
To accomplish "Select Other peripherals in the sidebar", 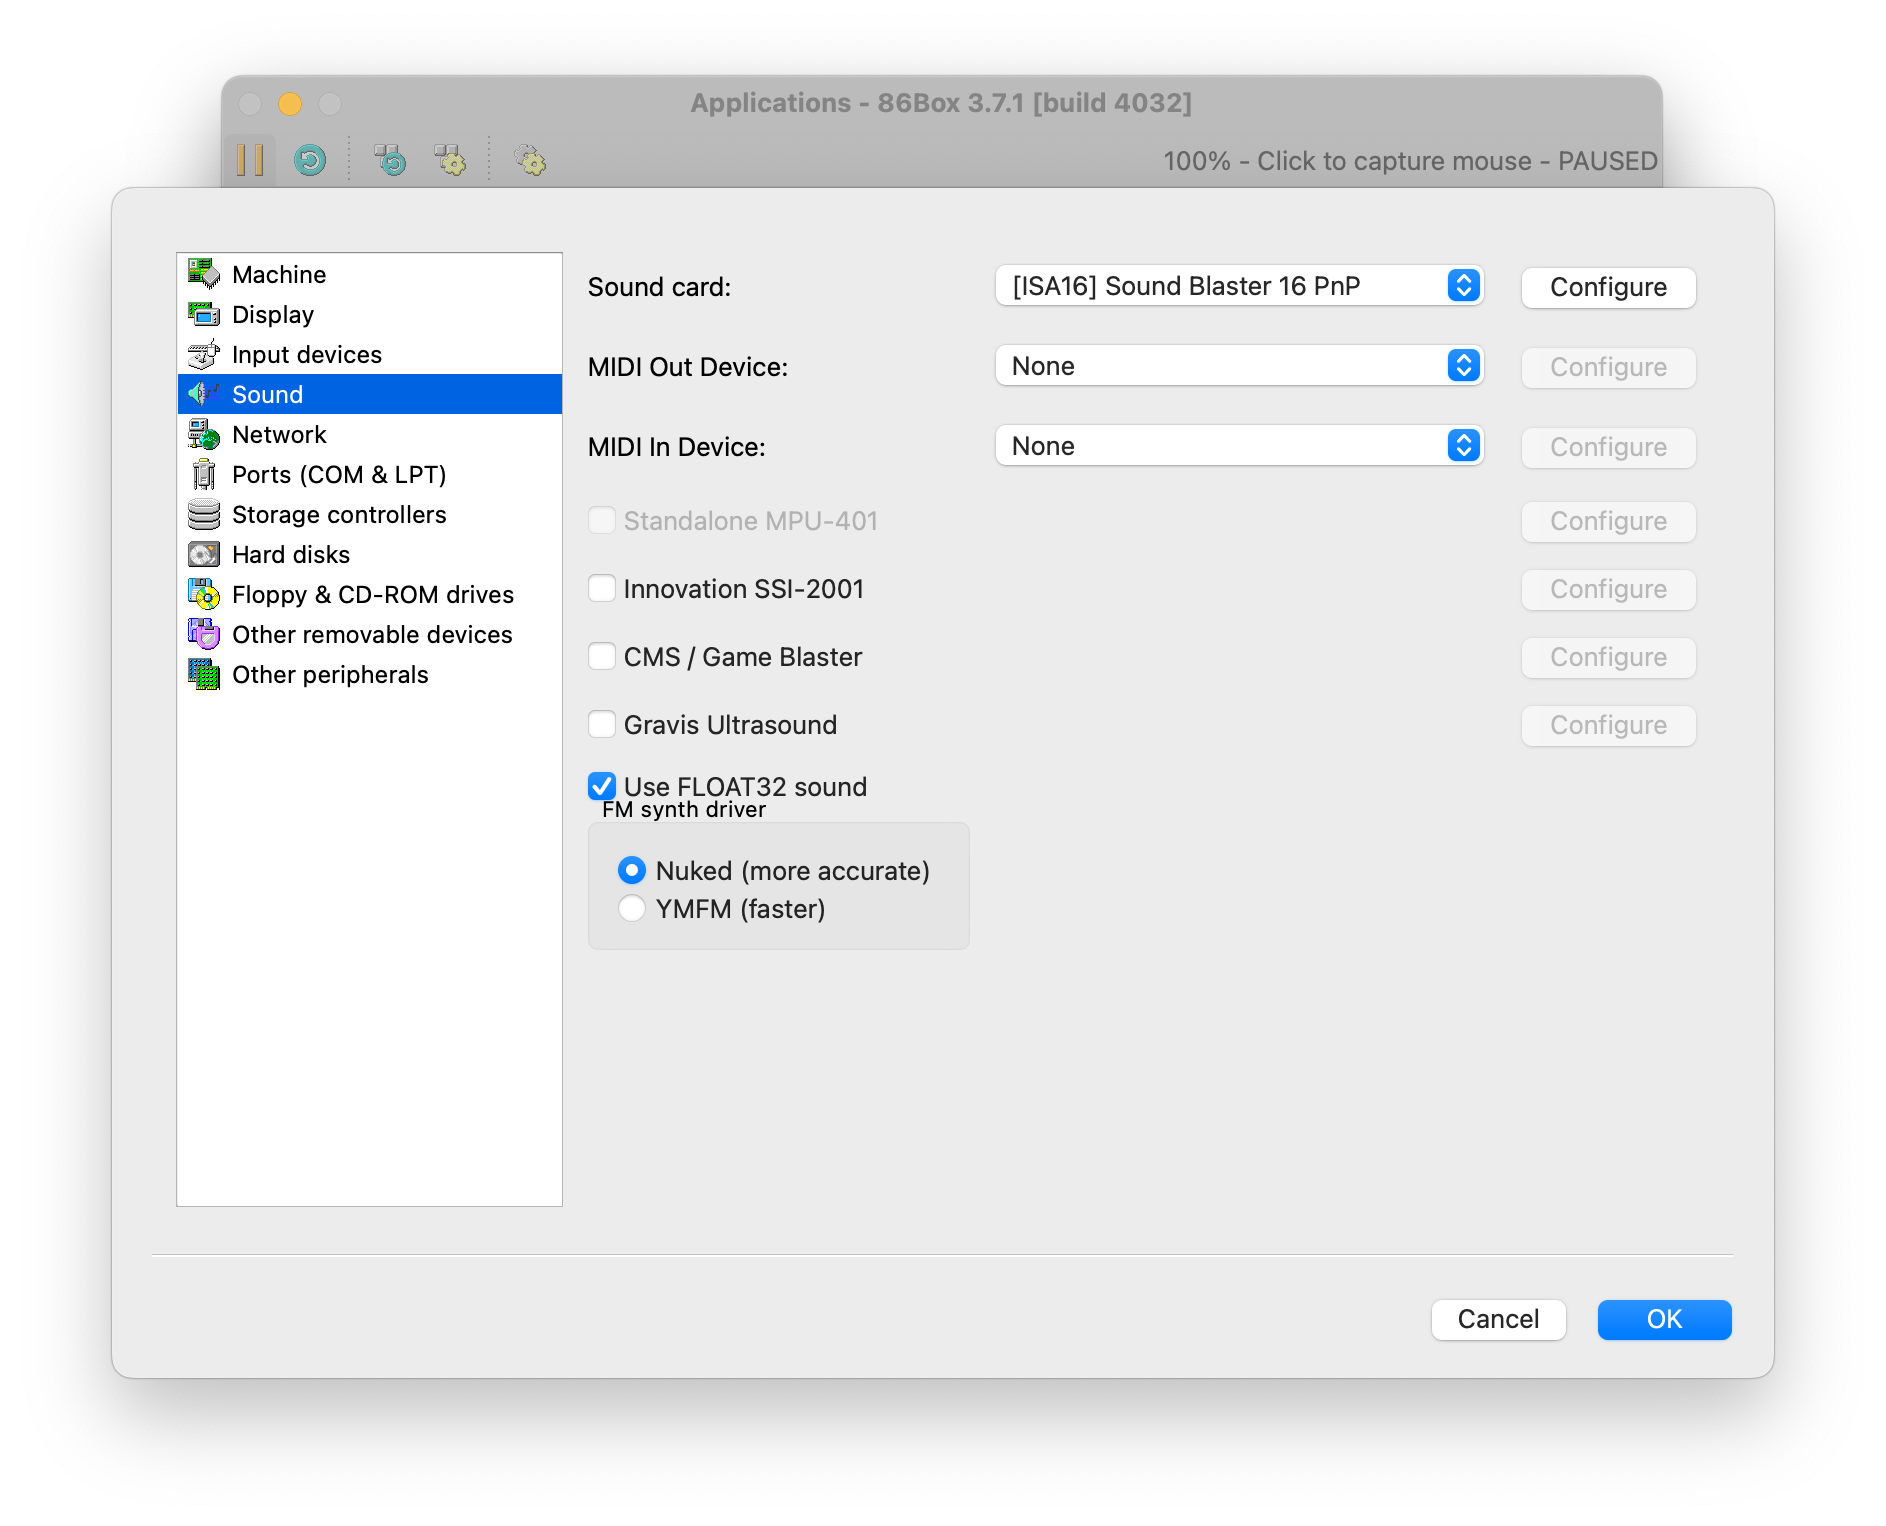I will coord(370,674).
